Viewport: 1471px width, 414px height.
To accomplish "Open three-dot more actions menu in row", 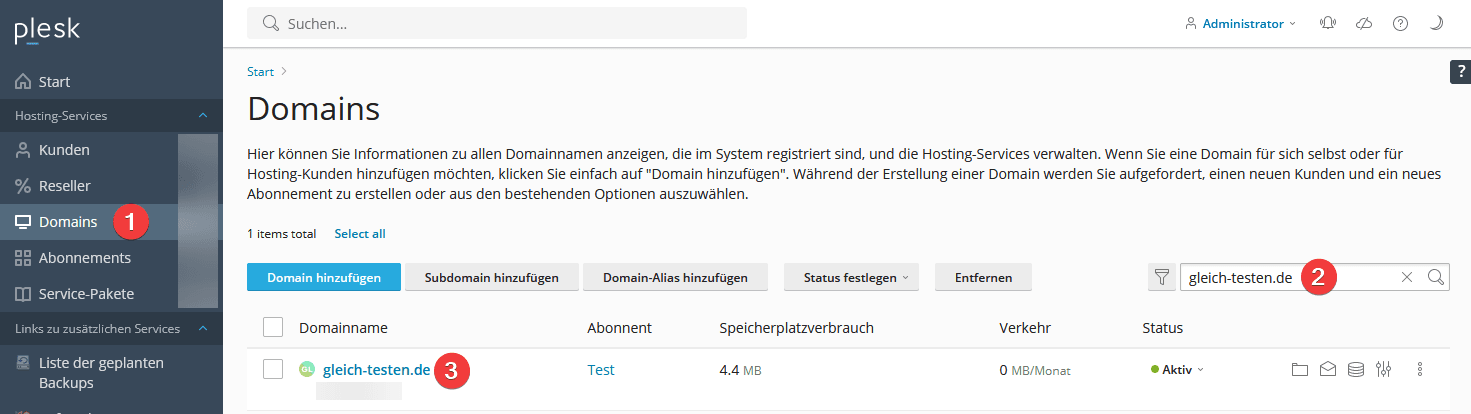I will click(x=1419, y=370).
